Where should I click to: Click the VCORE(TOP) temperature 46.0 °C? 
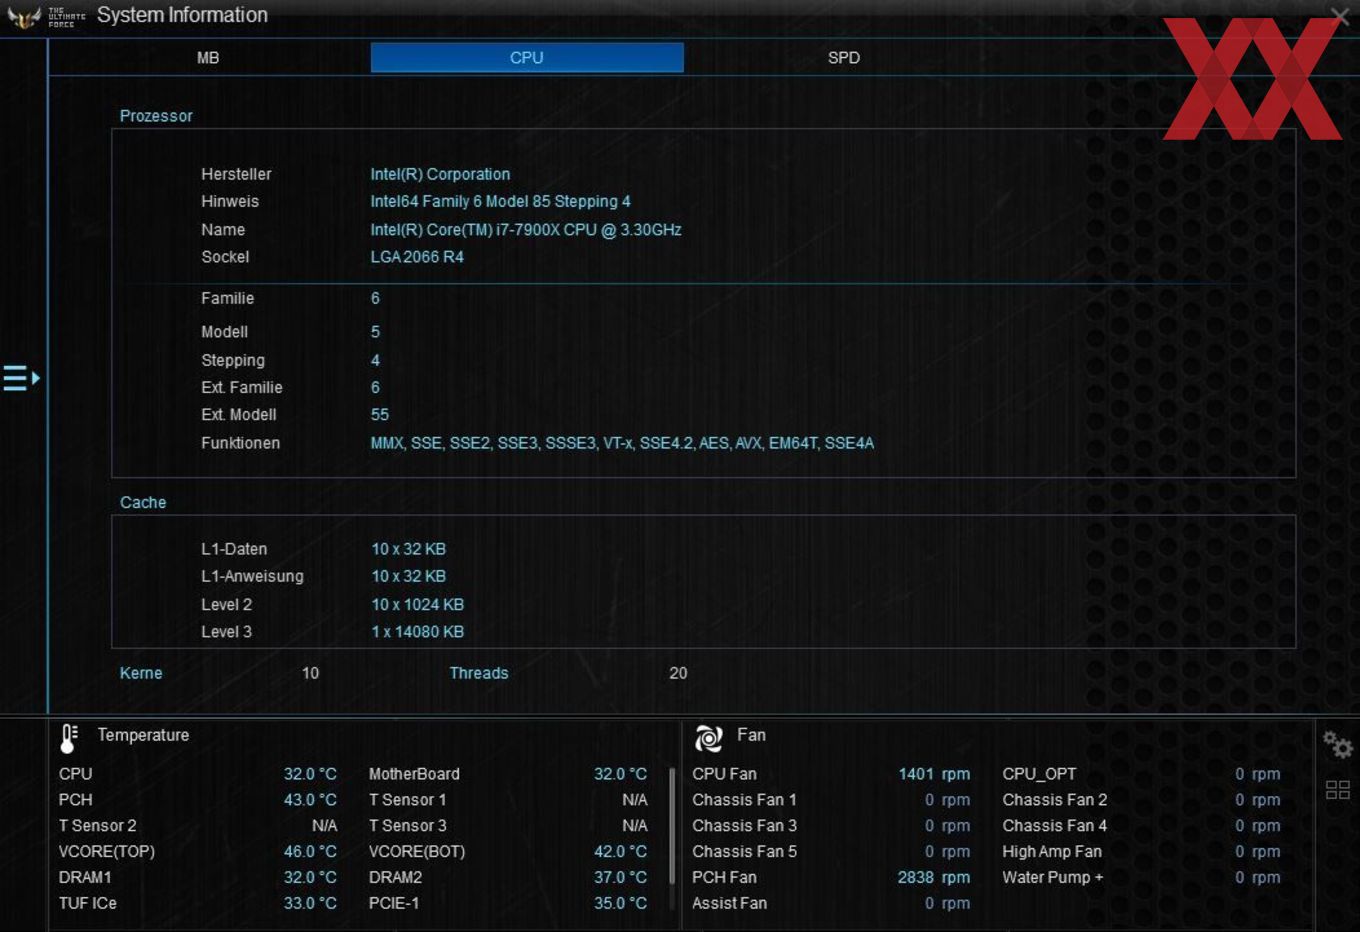(310, 852)
